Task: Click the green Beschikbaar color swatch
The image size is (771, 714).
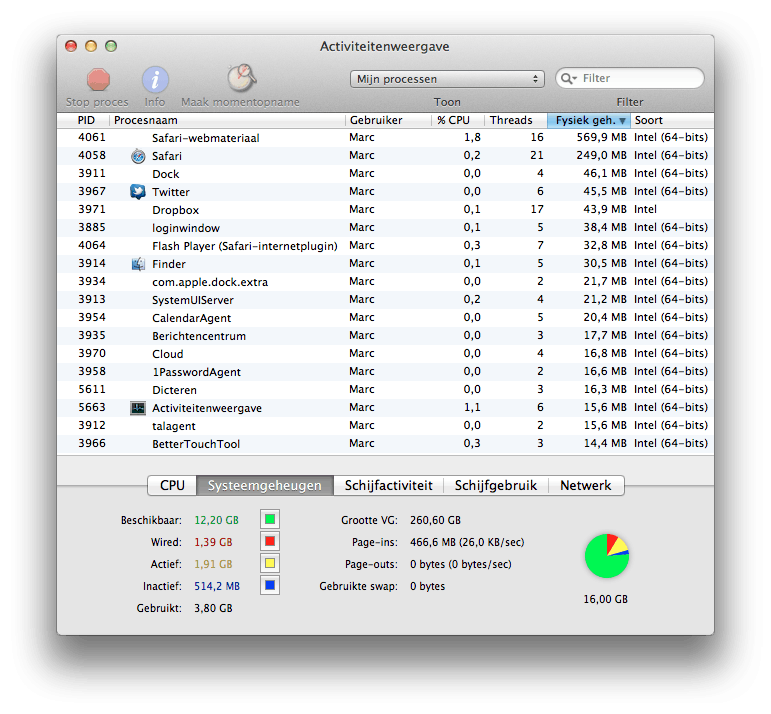Action: [270, 519]
